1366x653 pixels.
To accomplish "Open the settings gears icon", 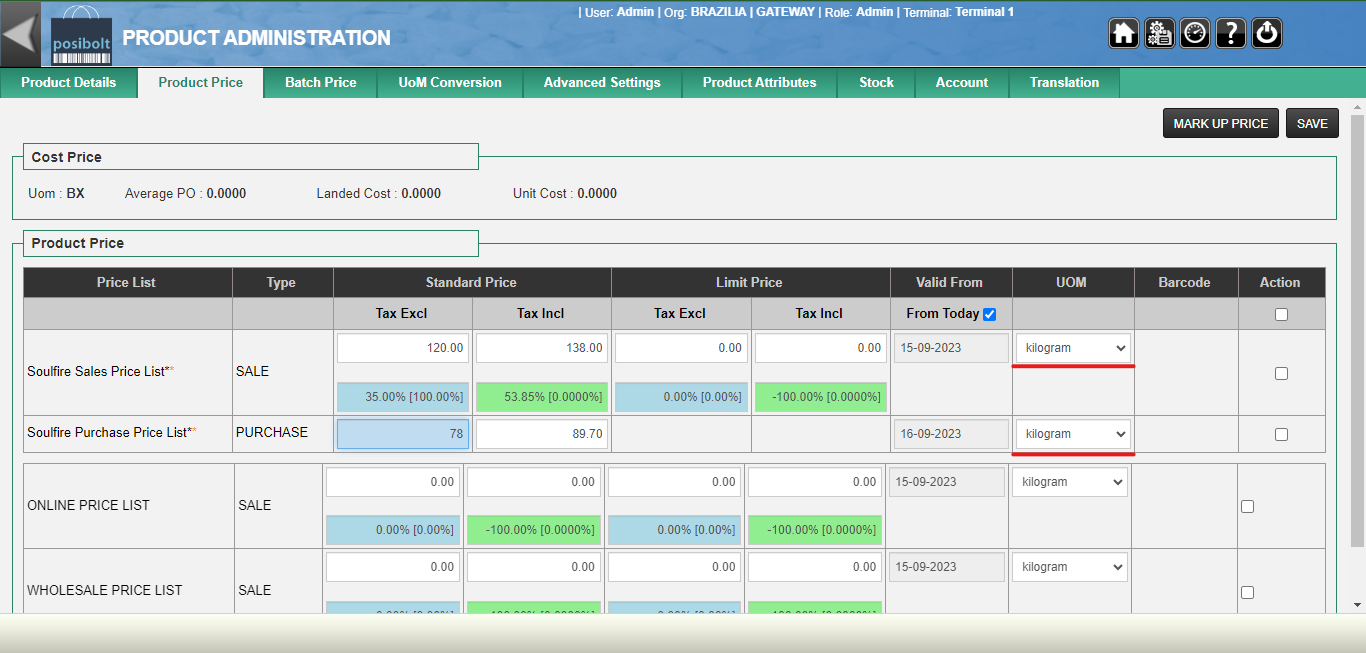I will click(1160, 33).
